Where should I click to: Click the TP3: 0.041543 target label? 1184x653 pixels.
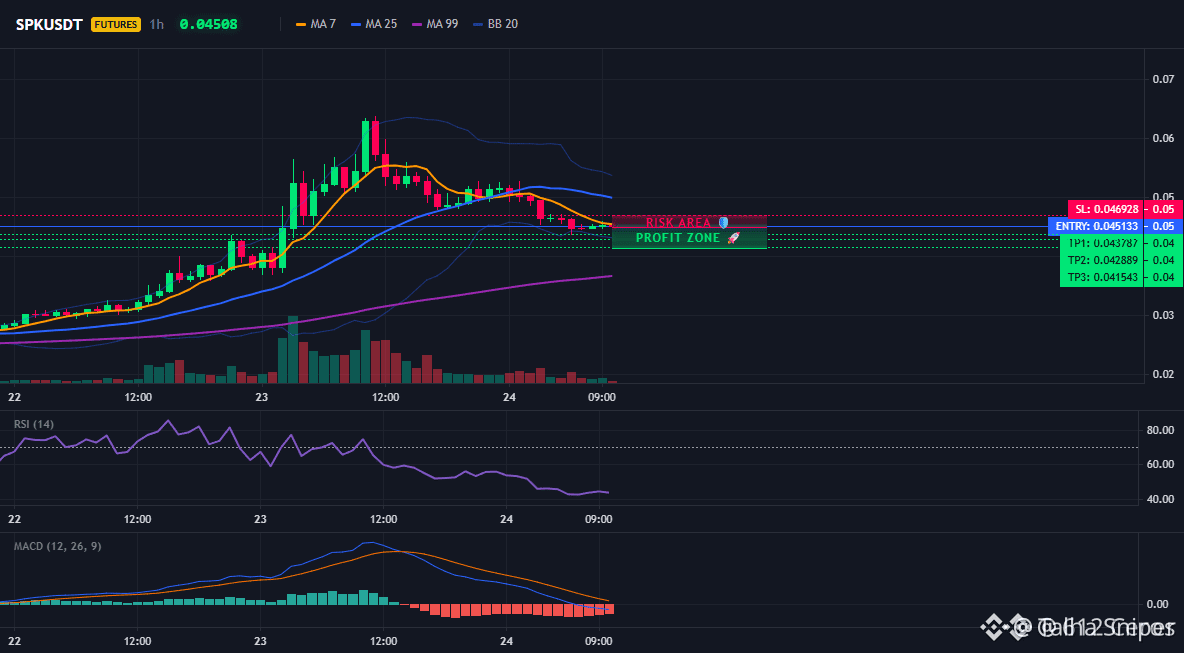click(x=1102, y=278)
